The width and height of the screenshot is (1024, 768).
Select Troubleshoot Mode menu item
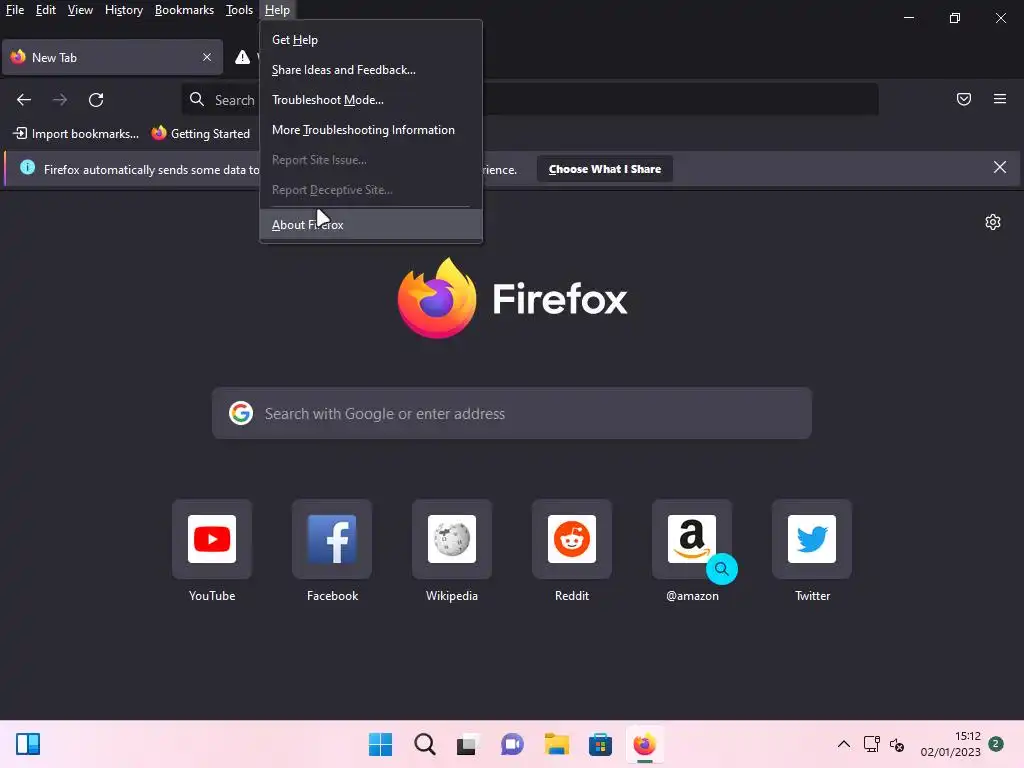[371, 100]
